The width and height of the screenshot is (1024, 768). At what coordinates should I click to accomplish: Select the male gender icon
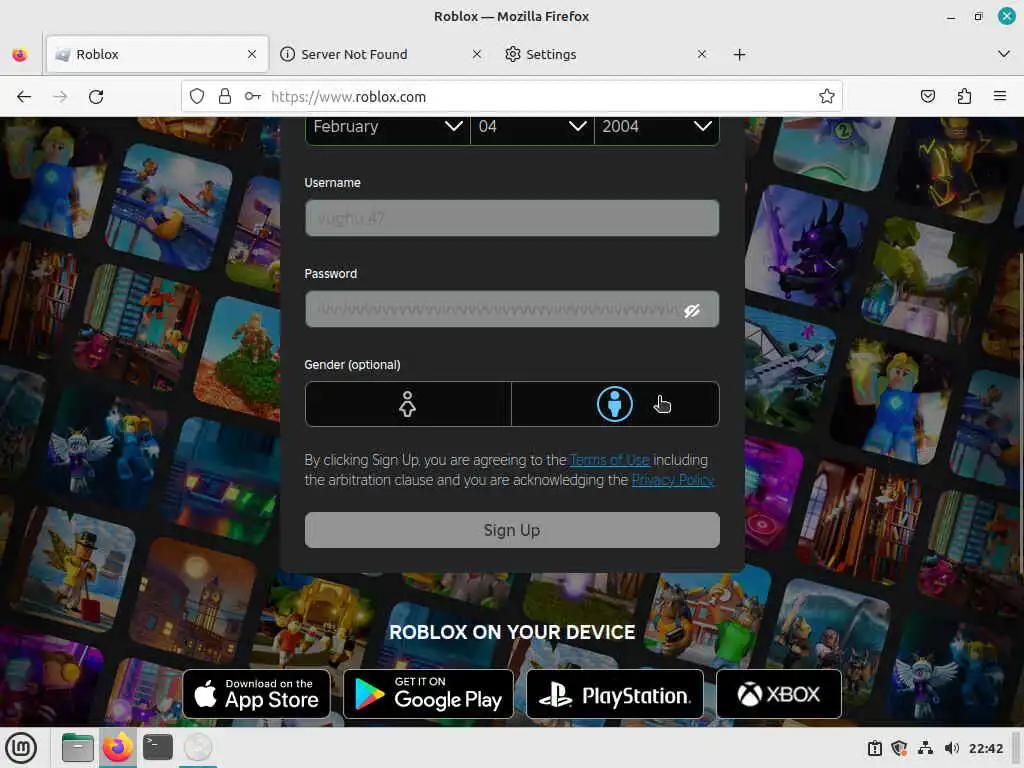tap(615, 404)
